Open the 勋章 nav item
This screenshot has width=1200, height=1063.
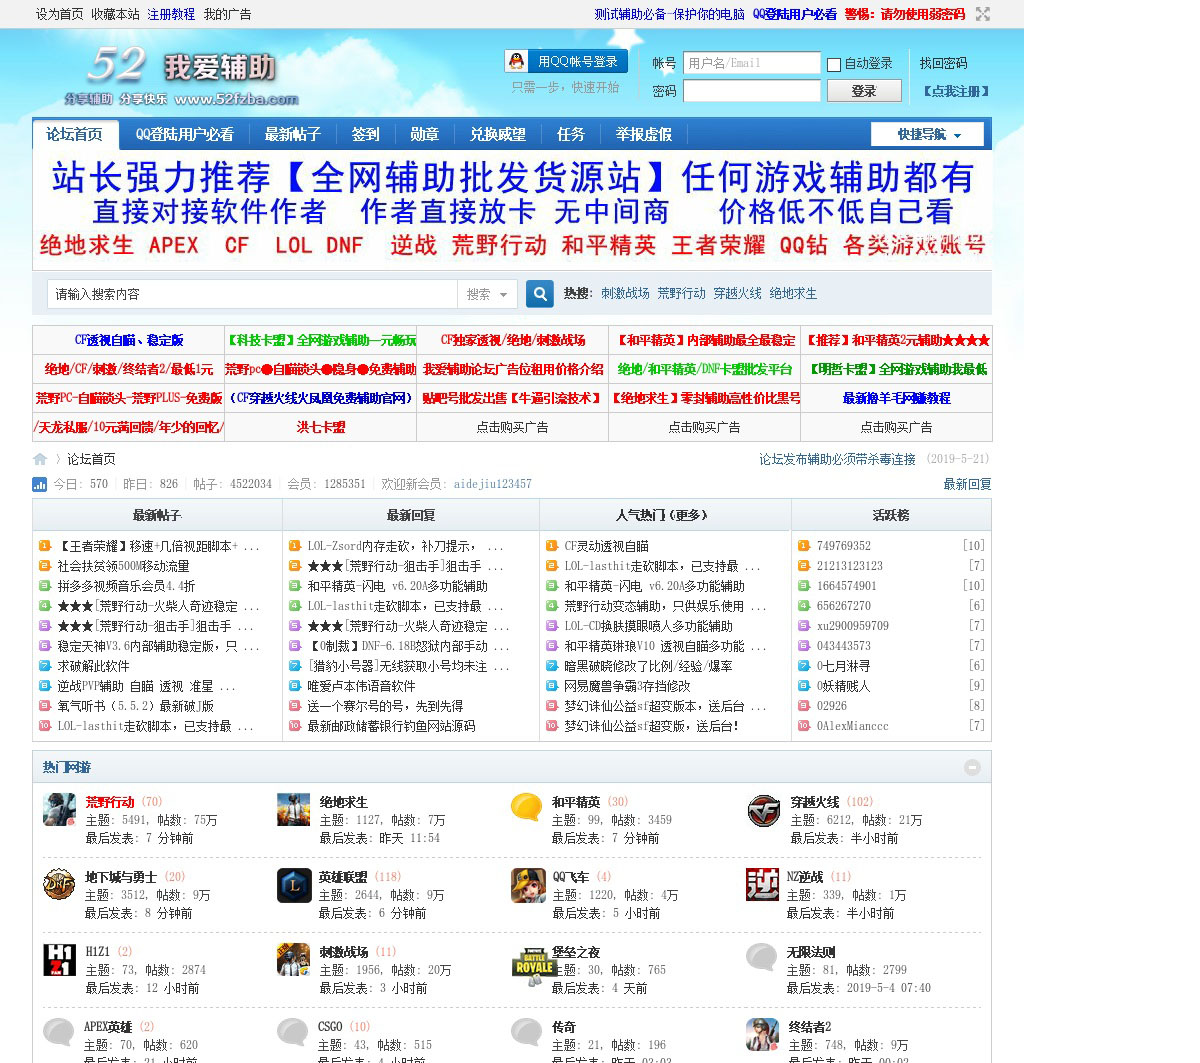tap(424, 134)
